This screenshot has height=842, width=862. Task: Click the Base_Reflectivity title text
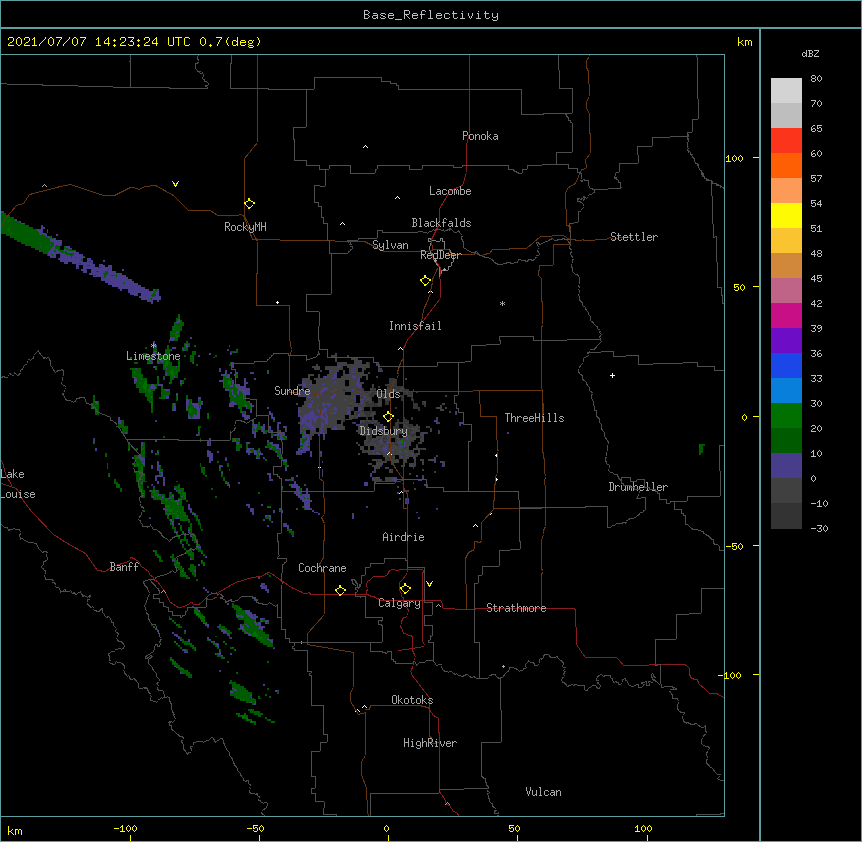[431, 15]
